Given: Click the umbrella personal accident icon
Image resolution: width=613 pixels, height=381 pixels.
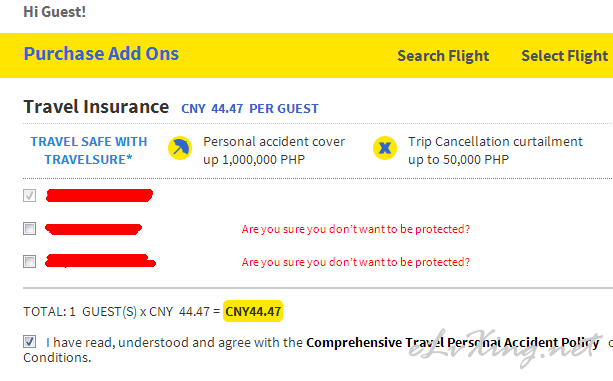Looking at the screenshot, I should click(x=180, y=148).
